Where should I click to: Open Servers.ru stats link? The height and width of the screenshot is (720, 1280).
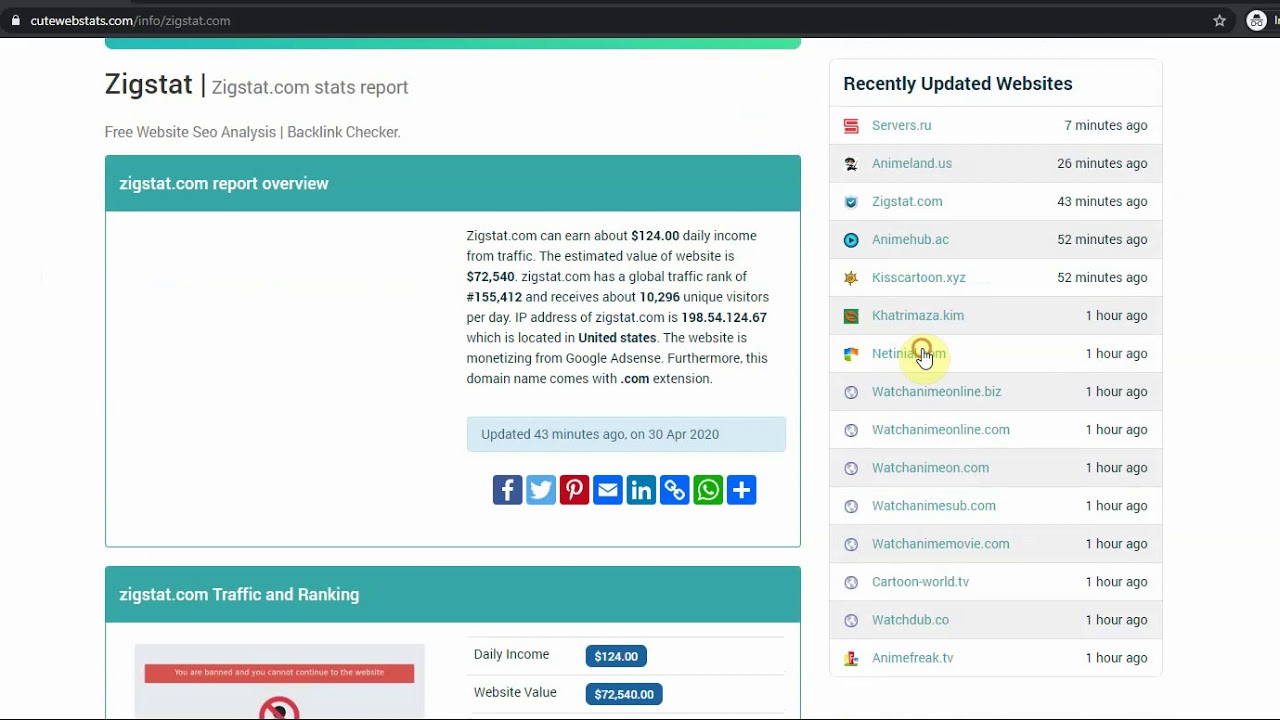pyautogui.click(x=901, y=125)
